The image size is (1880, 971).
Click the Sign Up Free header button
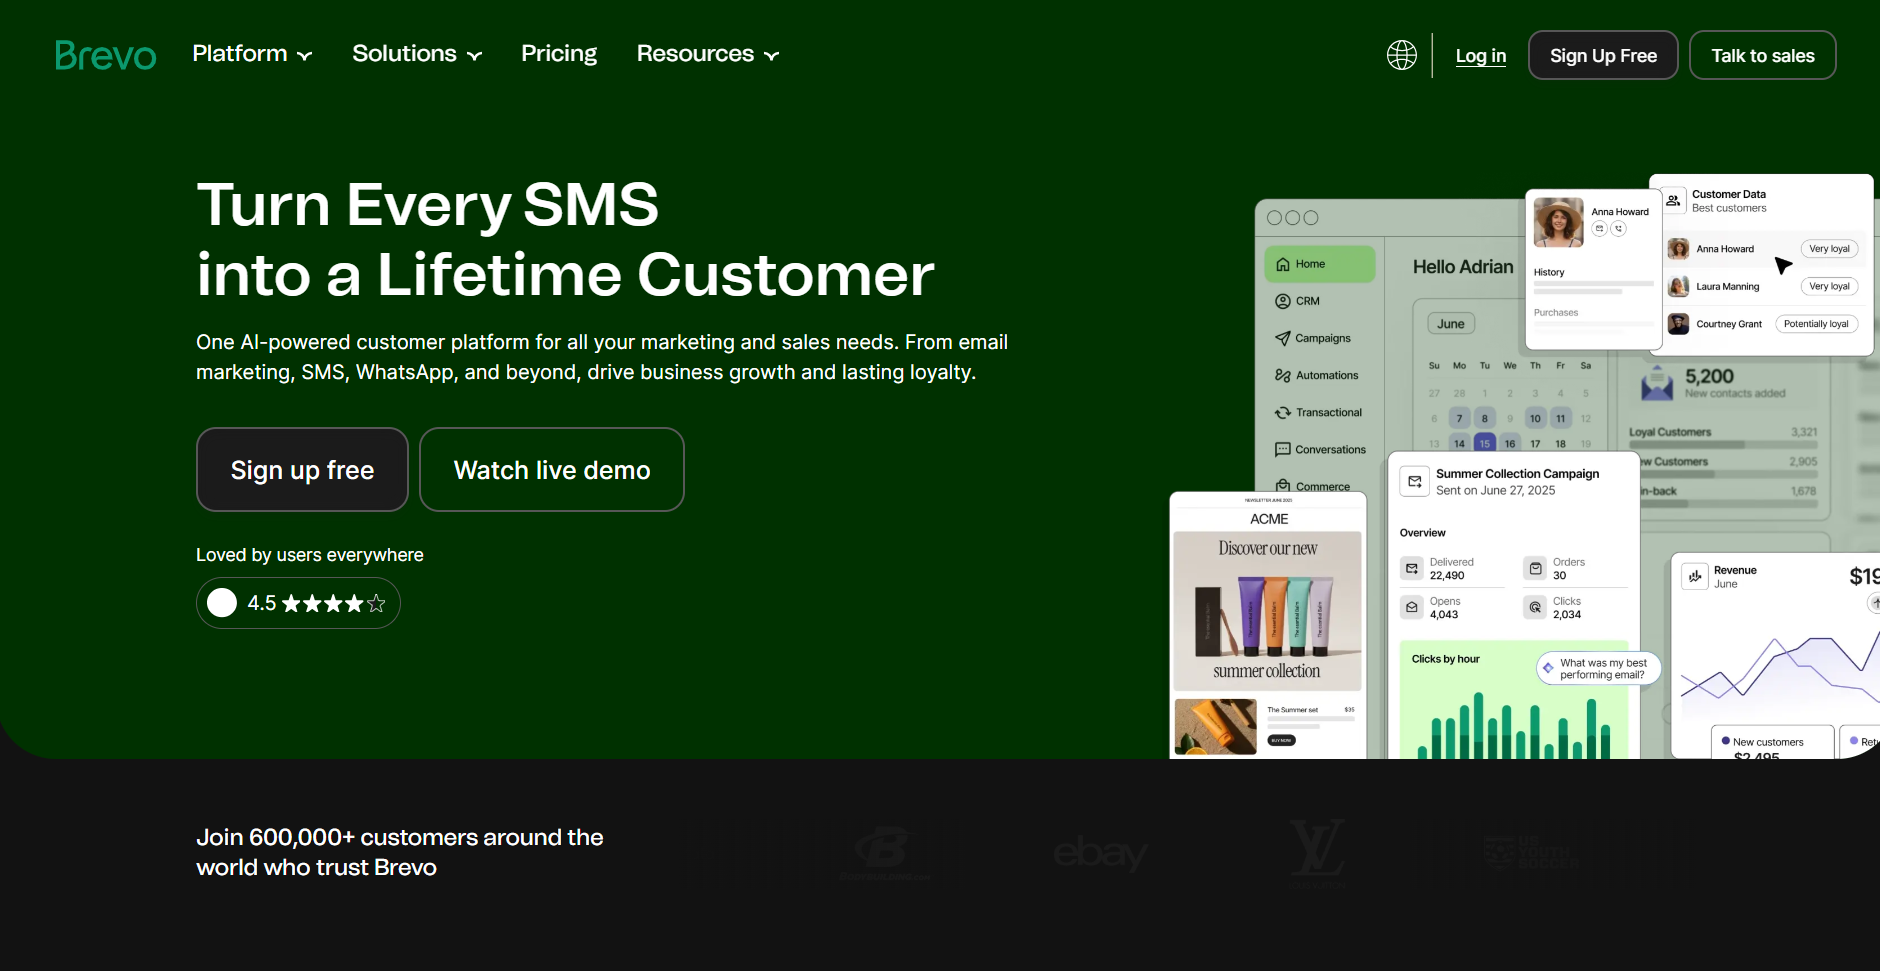[1603, 55]
